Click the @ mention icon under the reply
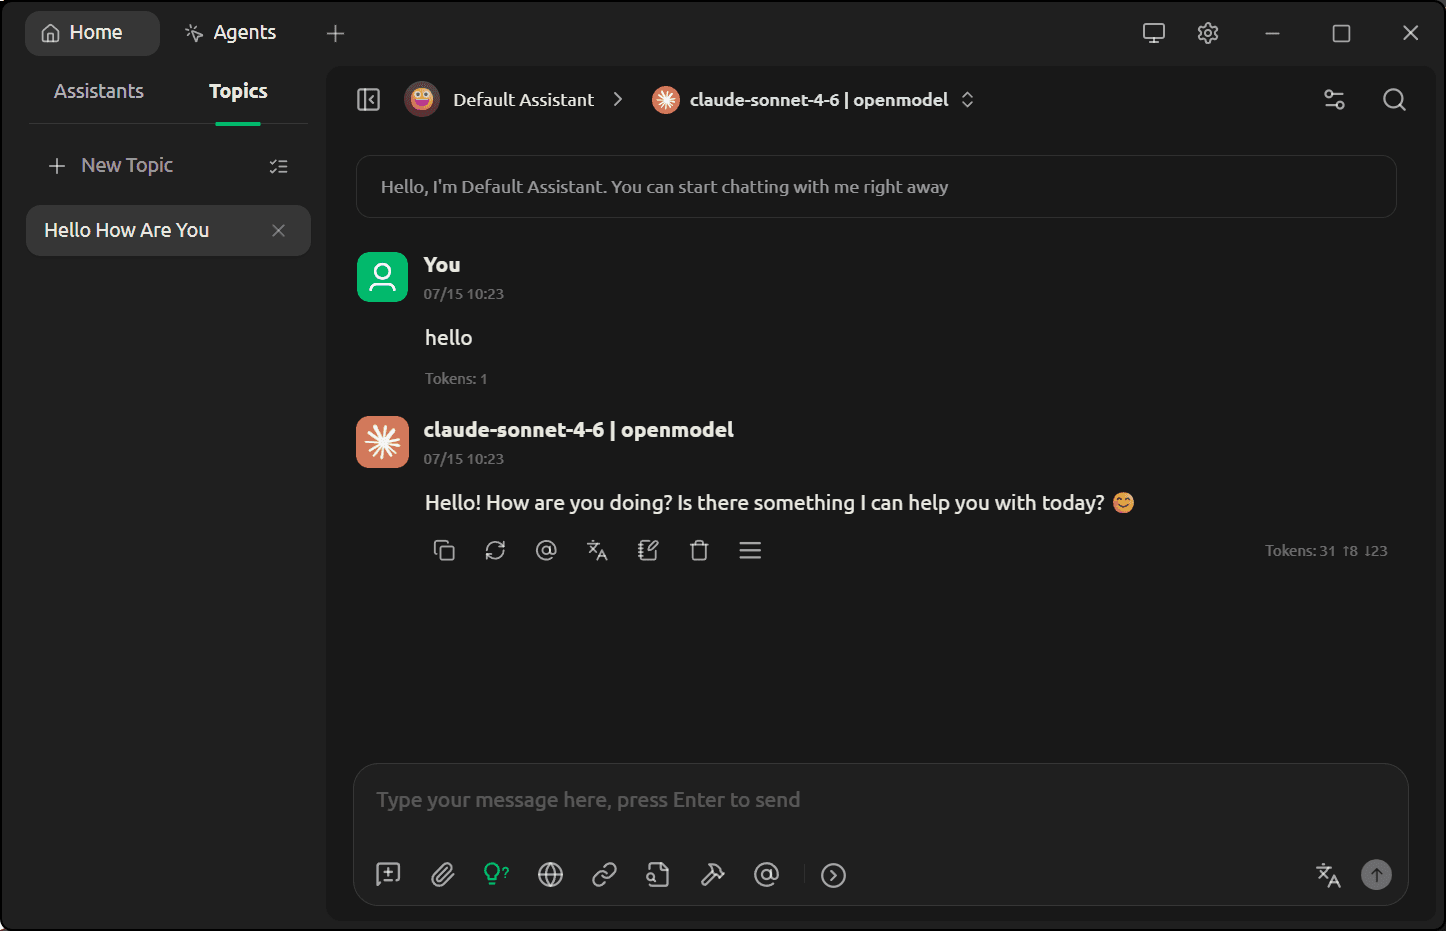The image size is (1446, 931). tap(546, 550)
